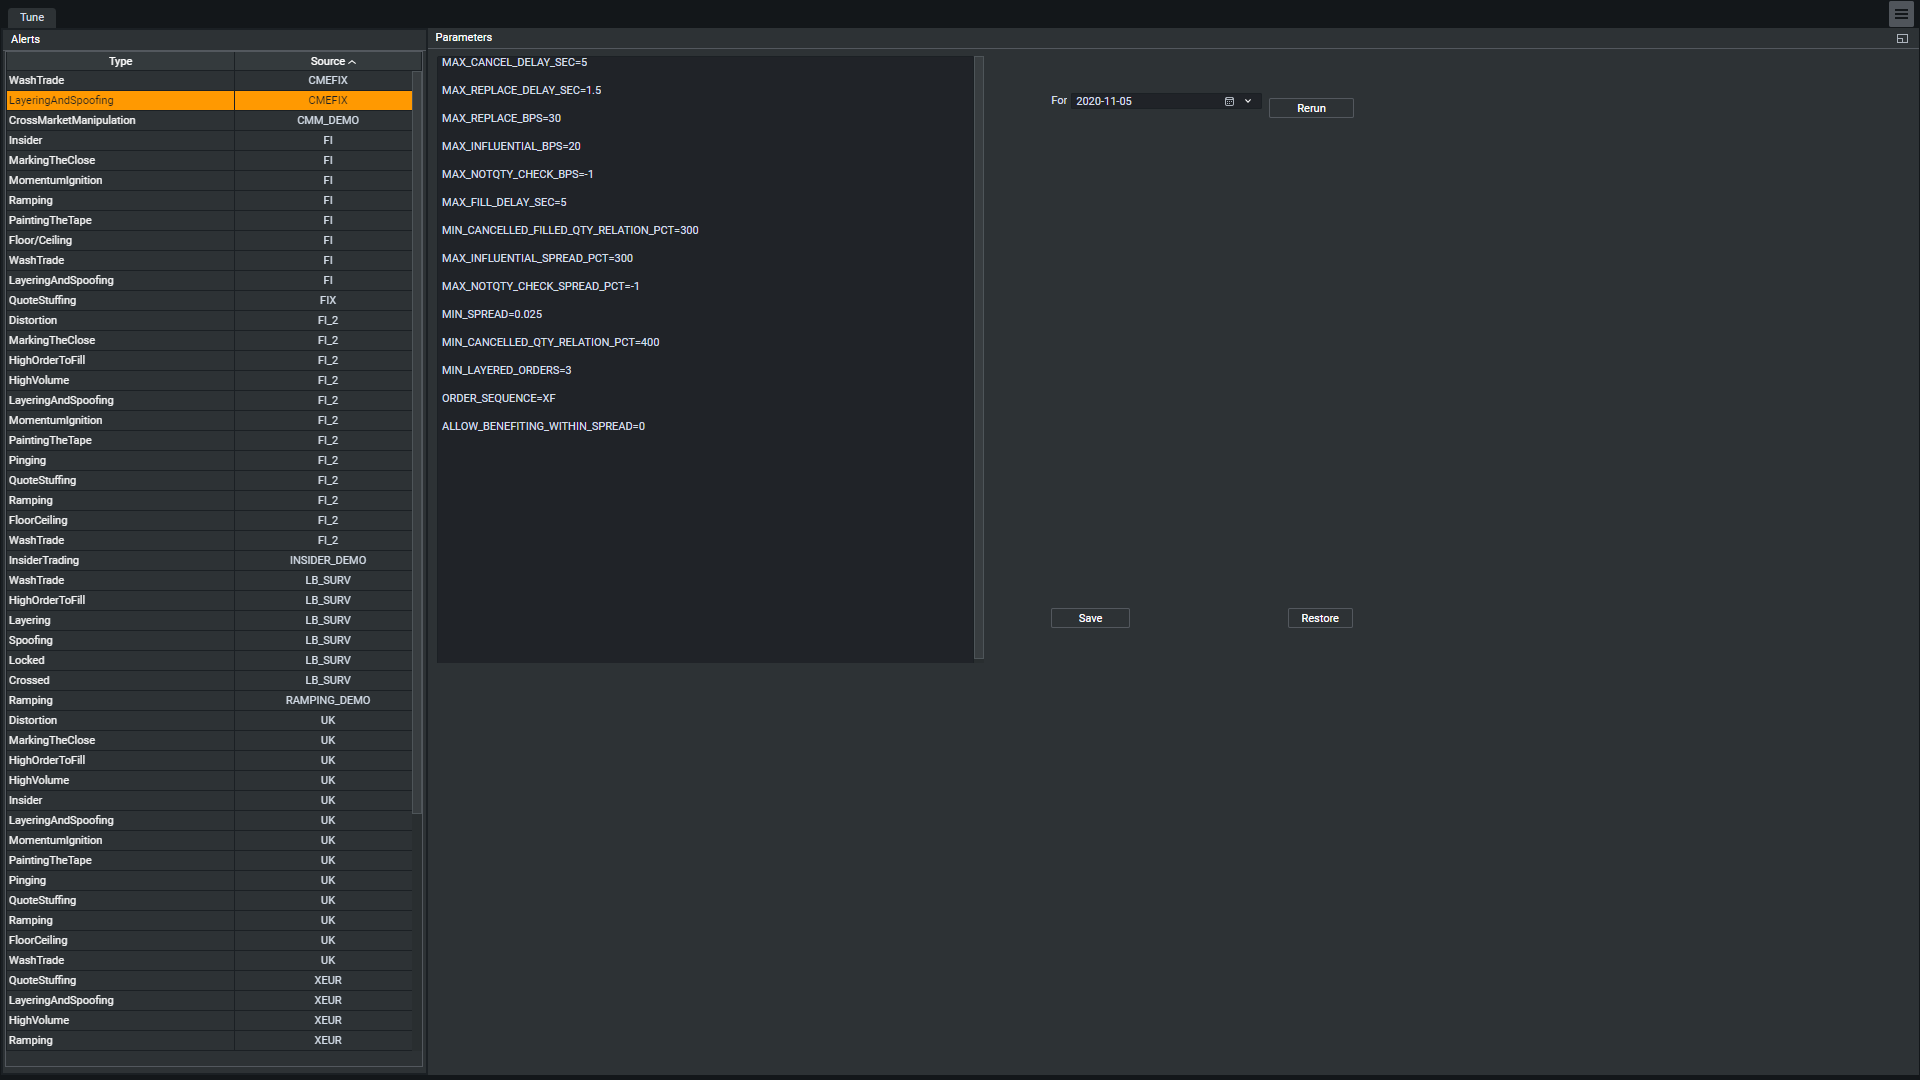Click the Type column header

(x=120, y=61)
